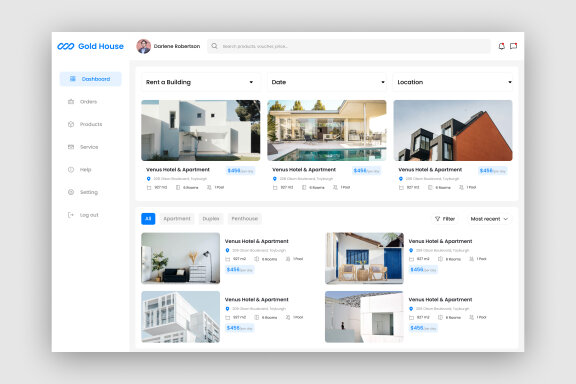
Task: Go to Dashboard in sidebar
Action: pyautogui.click(x=90, y=79)
